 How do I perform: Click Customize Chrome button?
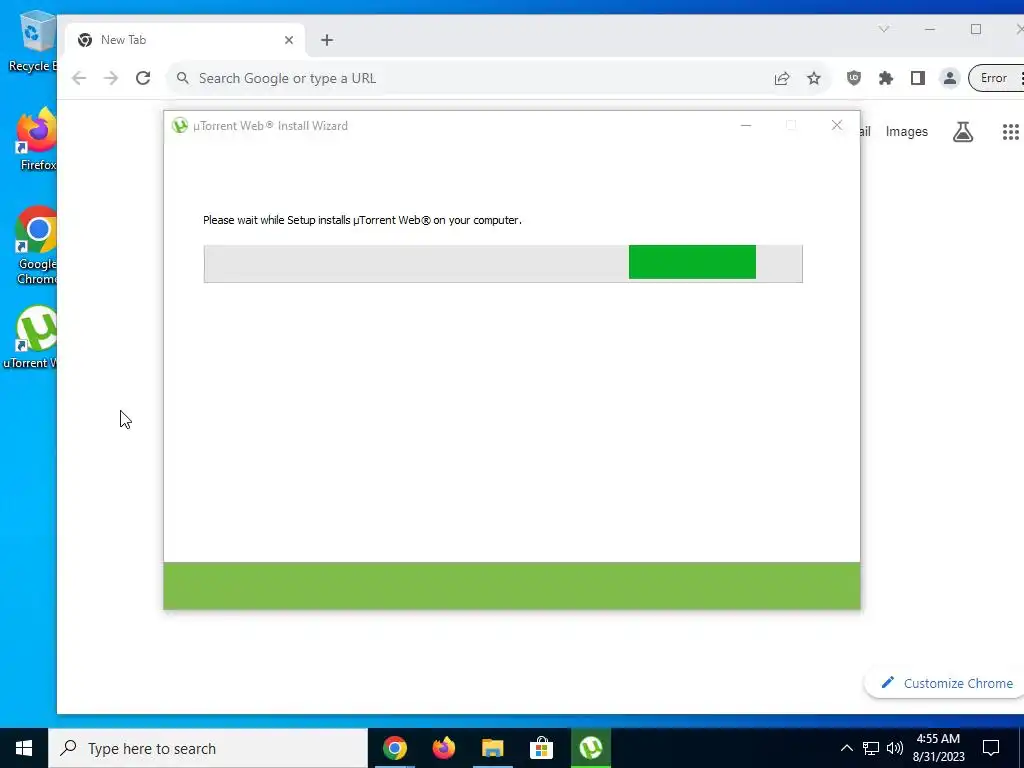(945, 683)
